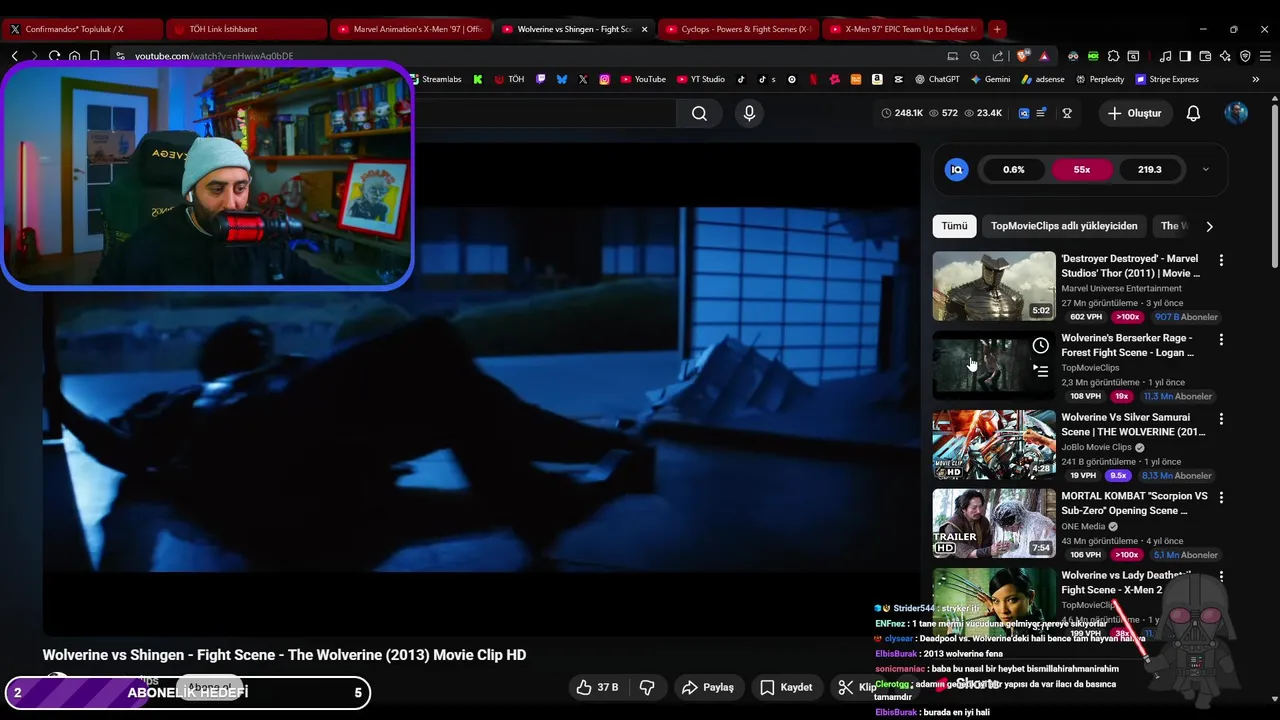
Task: Open the Stripe Express bookmark
Action: [1166, 79]
